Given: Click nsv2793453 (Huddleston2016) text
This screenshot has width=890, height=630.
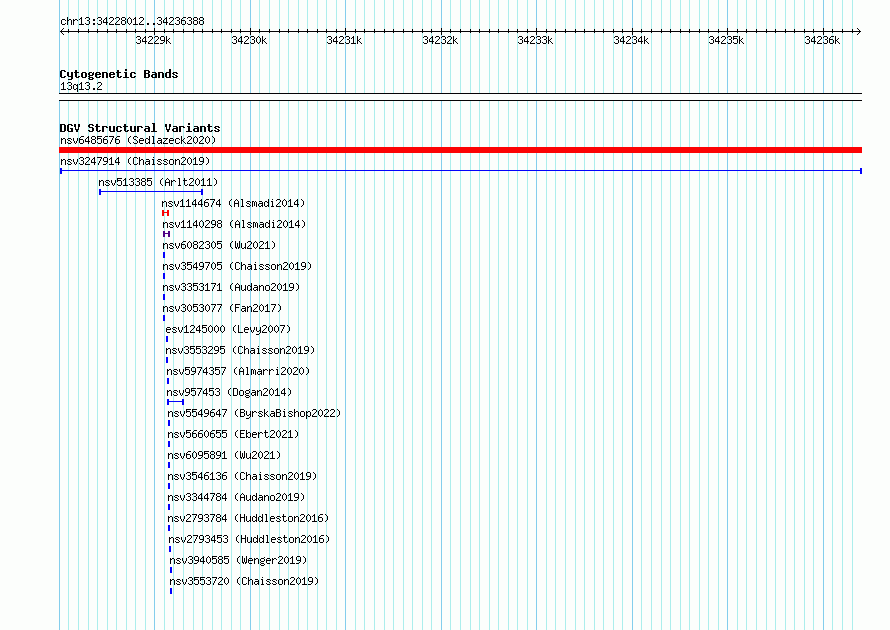Looking at the screenshot, I should point(249,539).
